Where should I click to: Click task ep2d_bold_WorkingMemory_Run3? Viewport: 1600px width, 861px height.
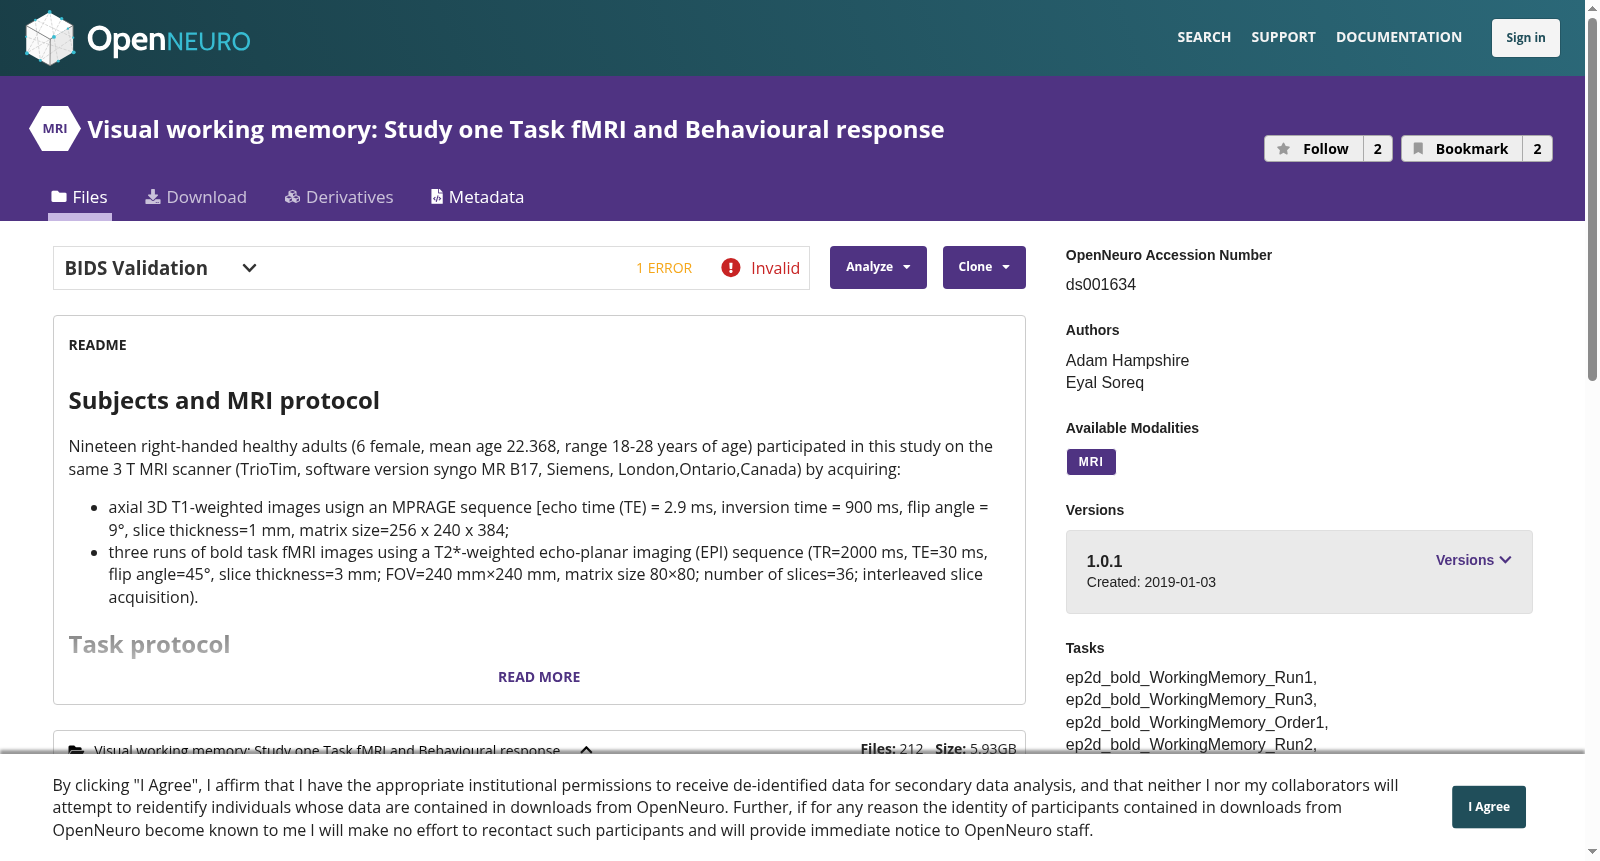(1190, 699)
